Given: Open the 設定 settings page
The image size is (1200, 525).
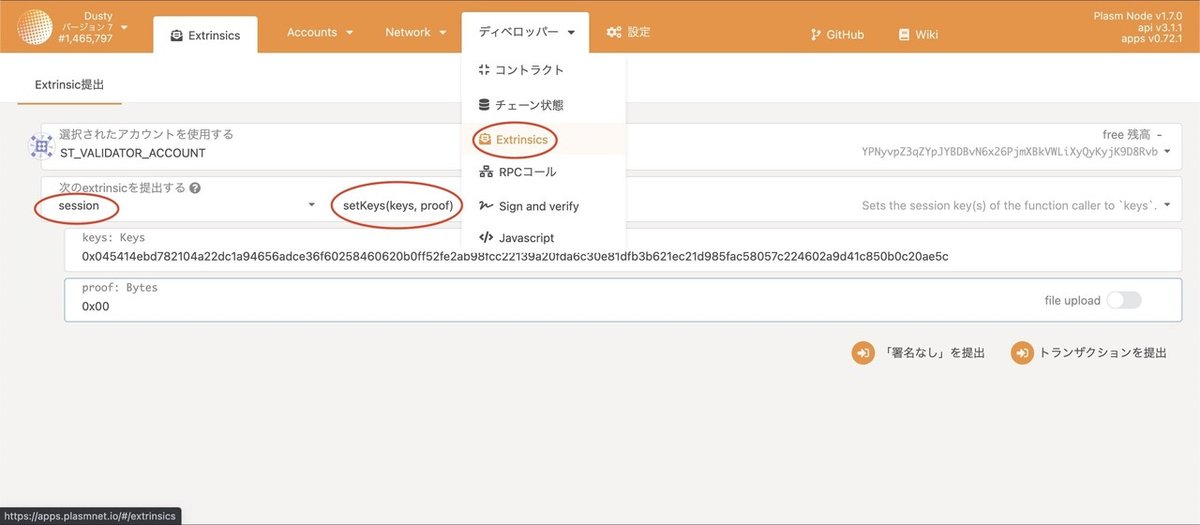Looking at the screenshot, I should point(628,32).
